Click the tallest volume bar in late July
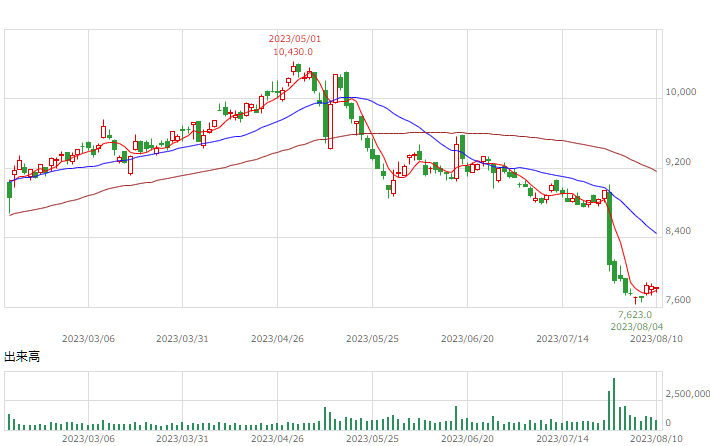 pos(614,404)
